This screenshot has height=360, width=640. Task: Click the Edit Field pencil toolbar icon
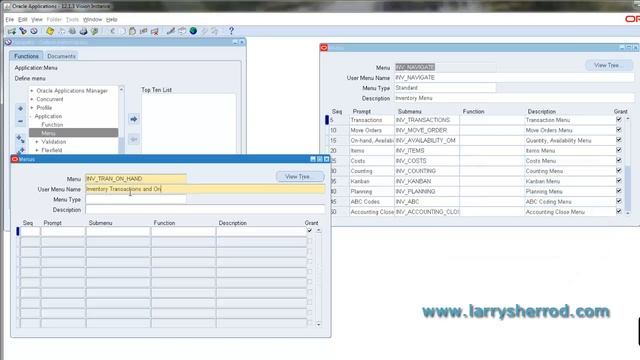pyautogui.click(x=171, y=31)
